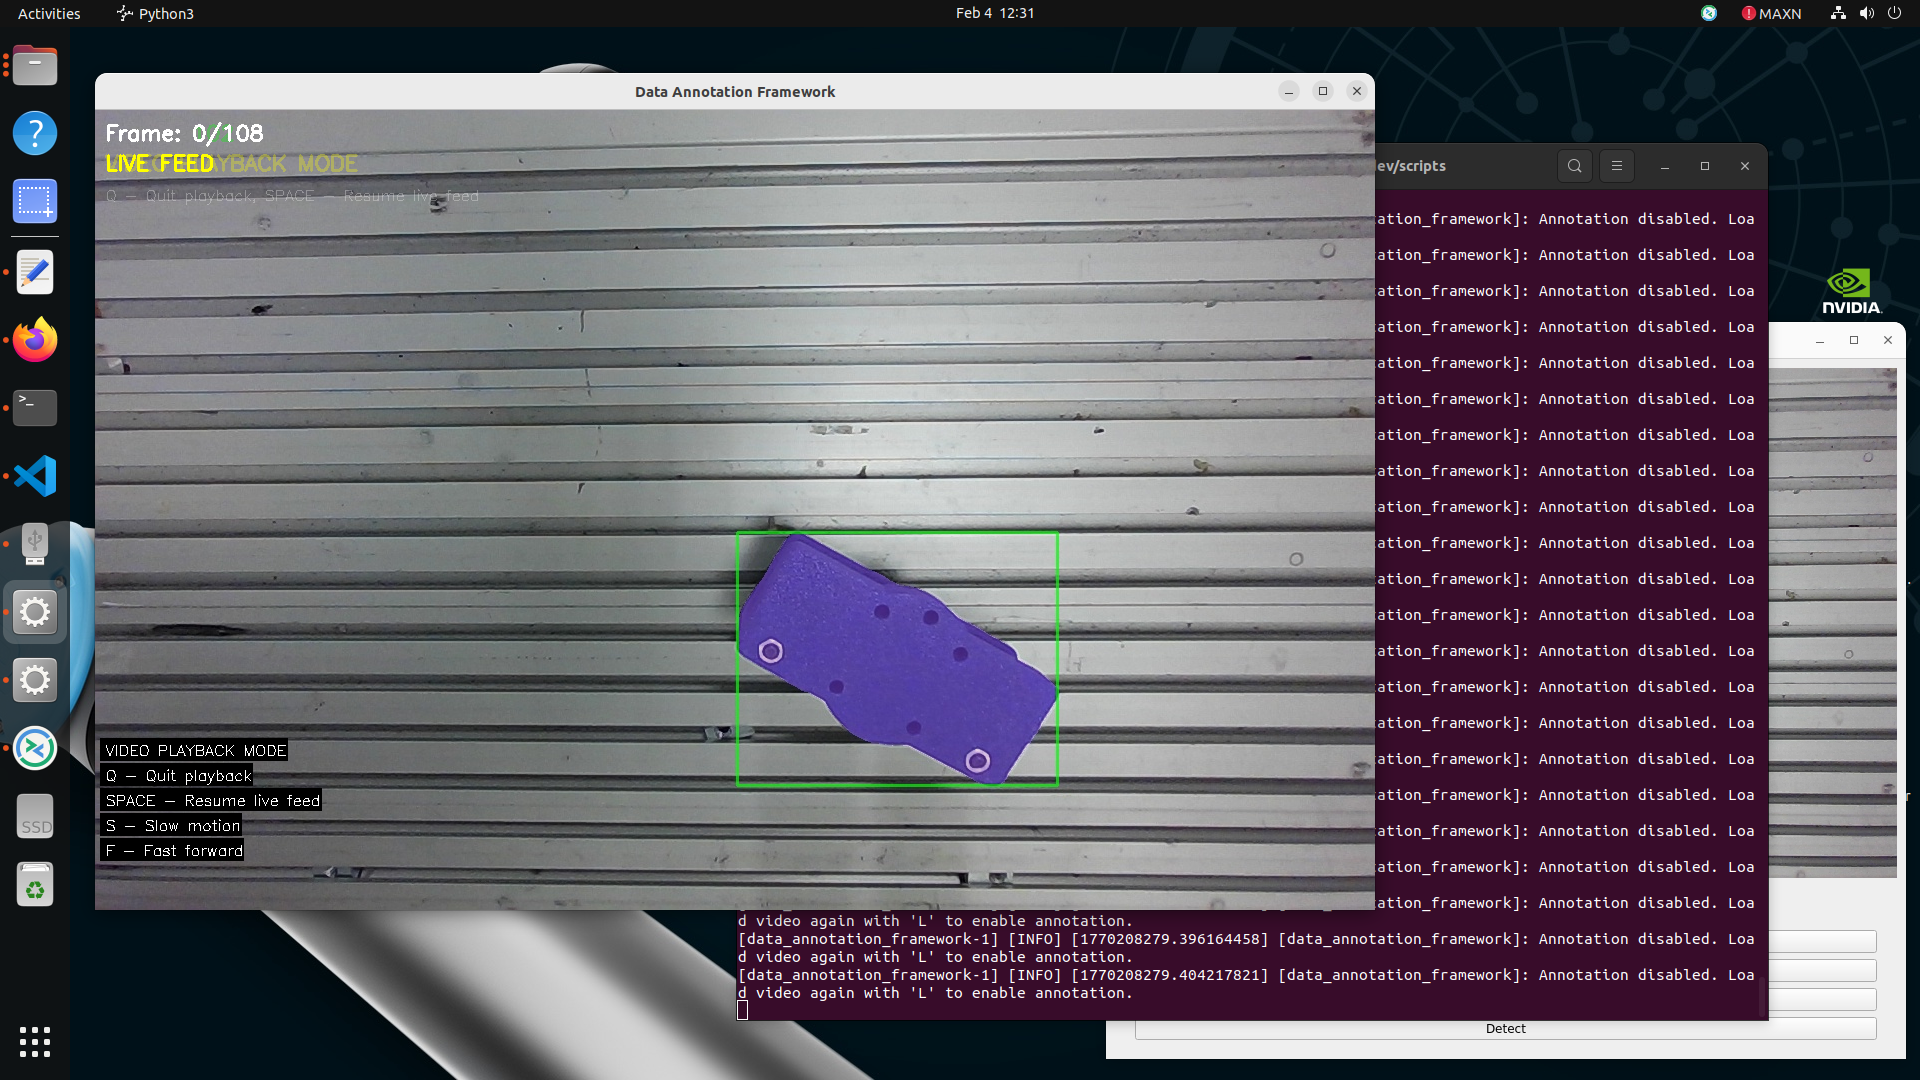Minimize the background camera window
The width and height of the screenshot is (1920, 1080).
pyautogui.click(x=1820, y=340)
